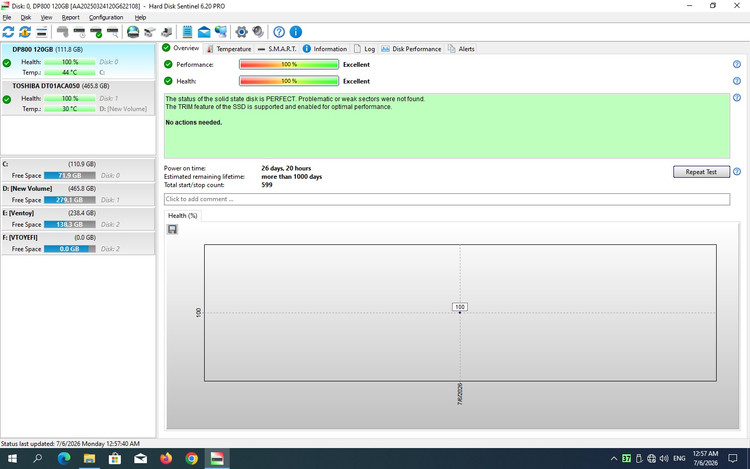Viewport: 750px width, 469px height.
Task: Click the globe over disk toolbar icon
Action: coord(133,32)
